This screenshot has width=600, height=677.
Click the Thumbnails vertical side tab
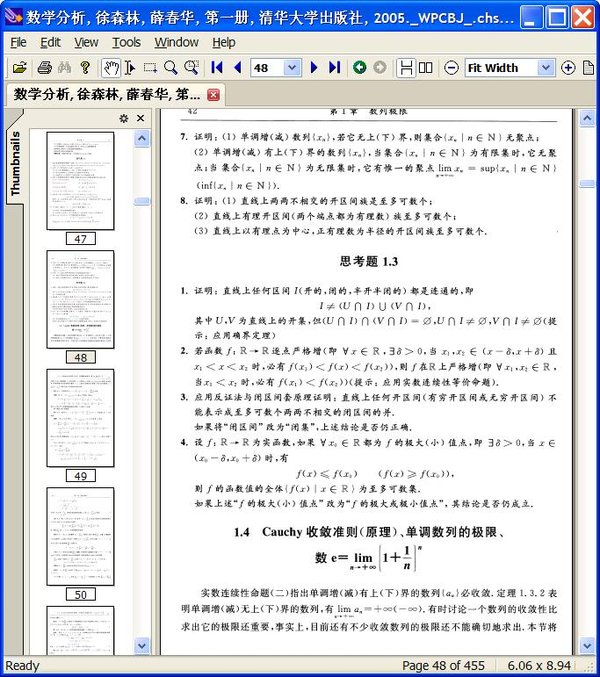[x=15, y=163]
